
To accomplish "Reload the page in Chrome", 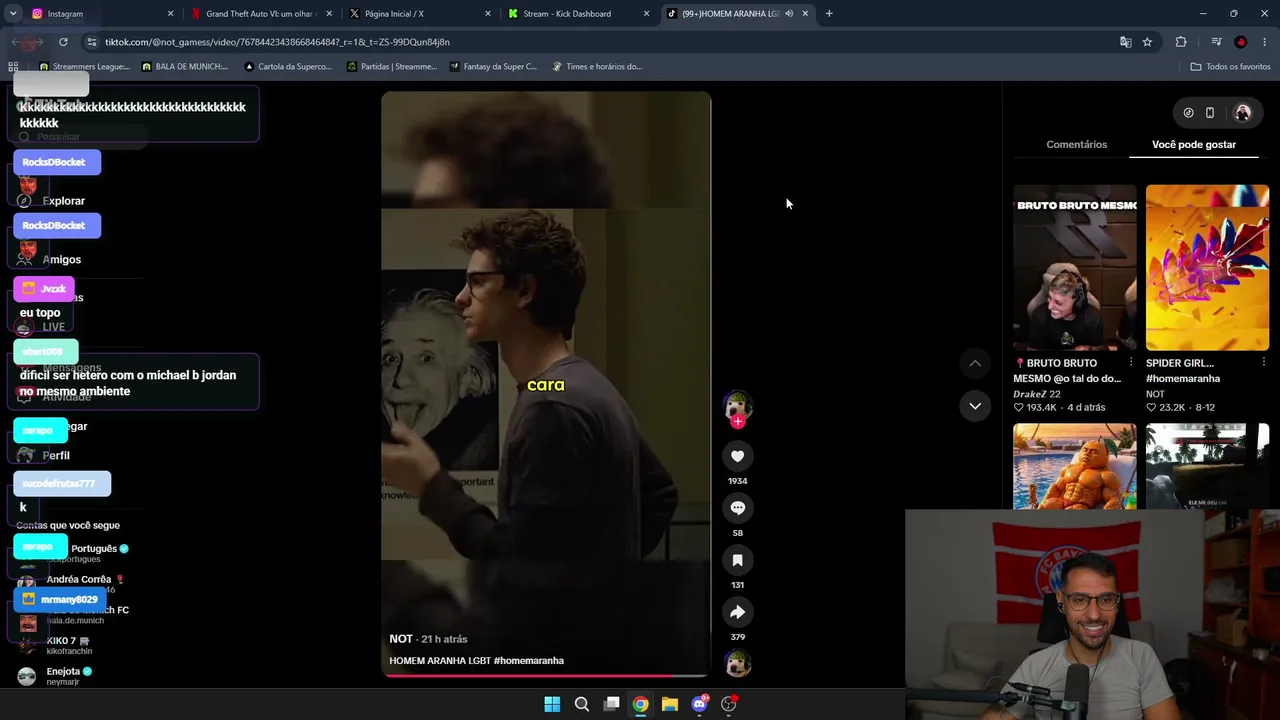I will point(63,42).
